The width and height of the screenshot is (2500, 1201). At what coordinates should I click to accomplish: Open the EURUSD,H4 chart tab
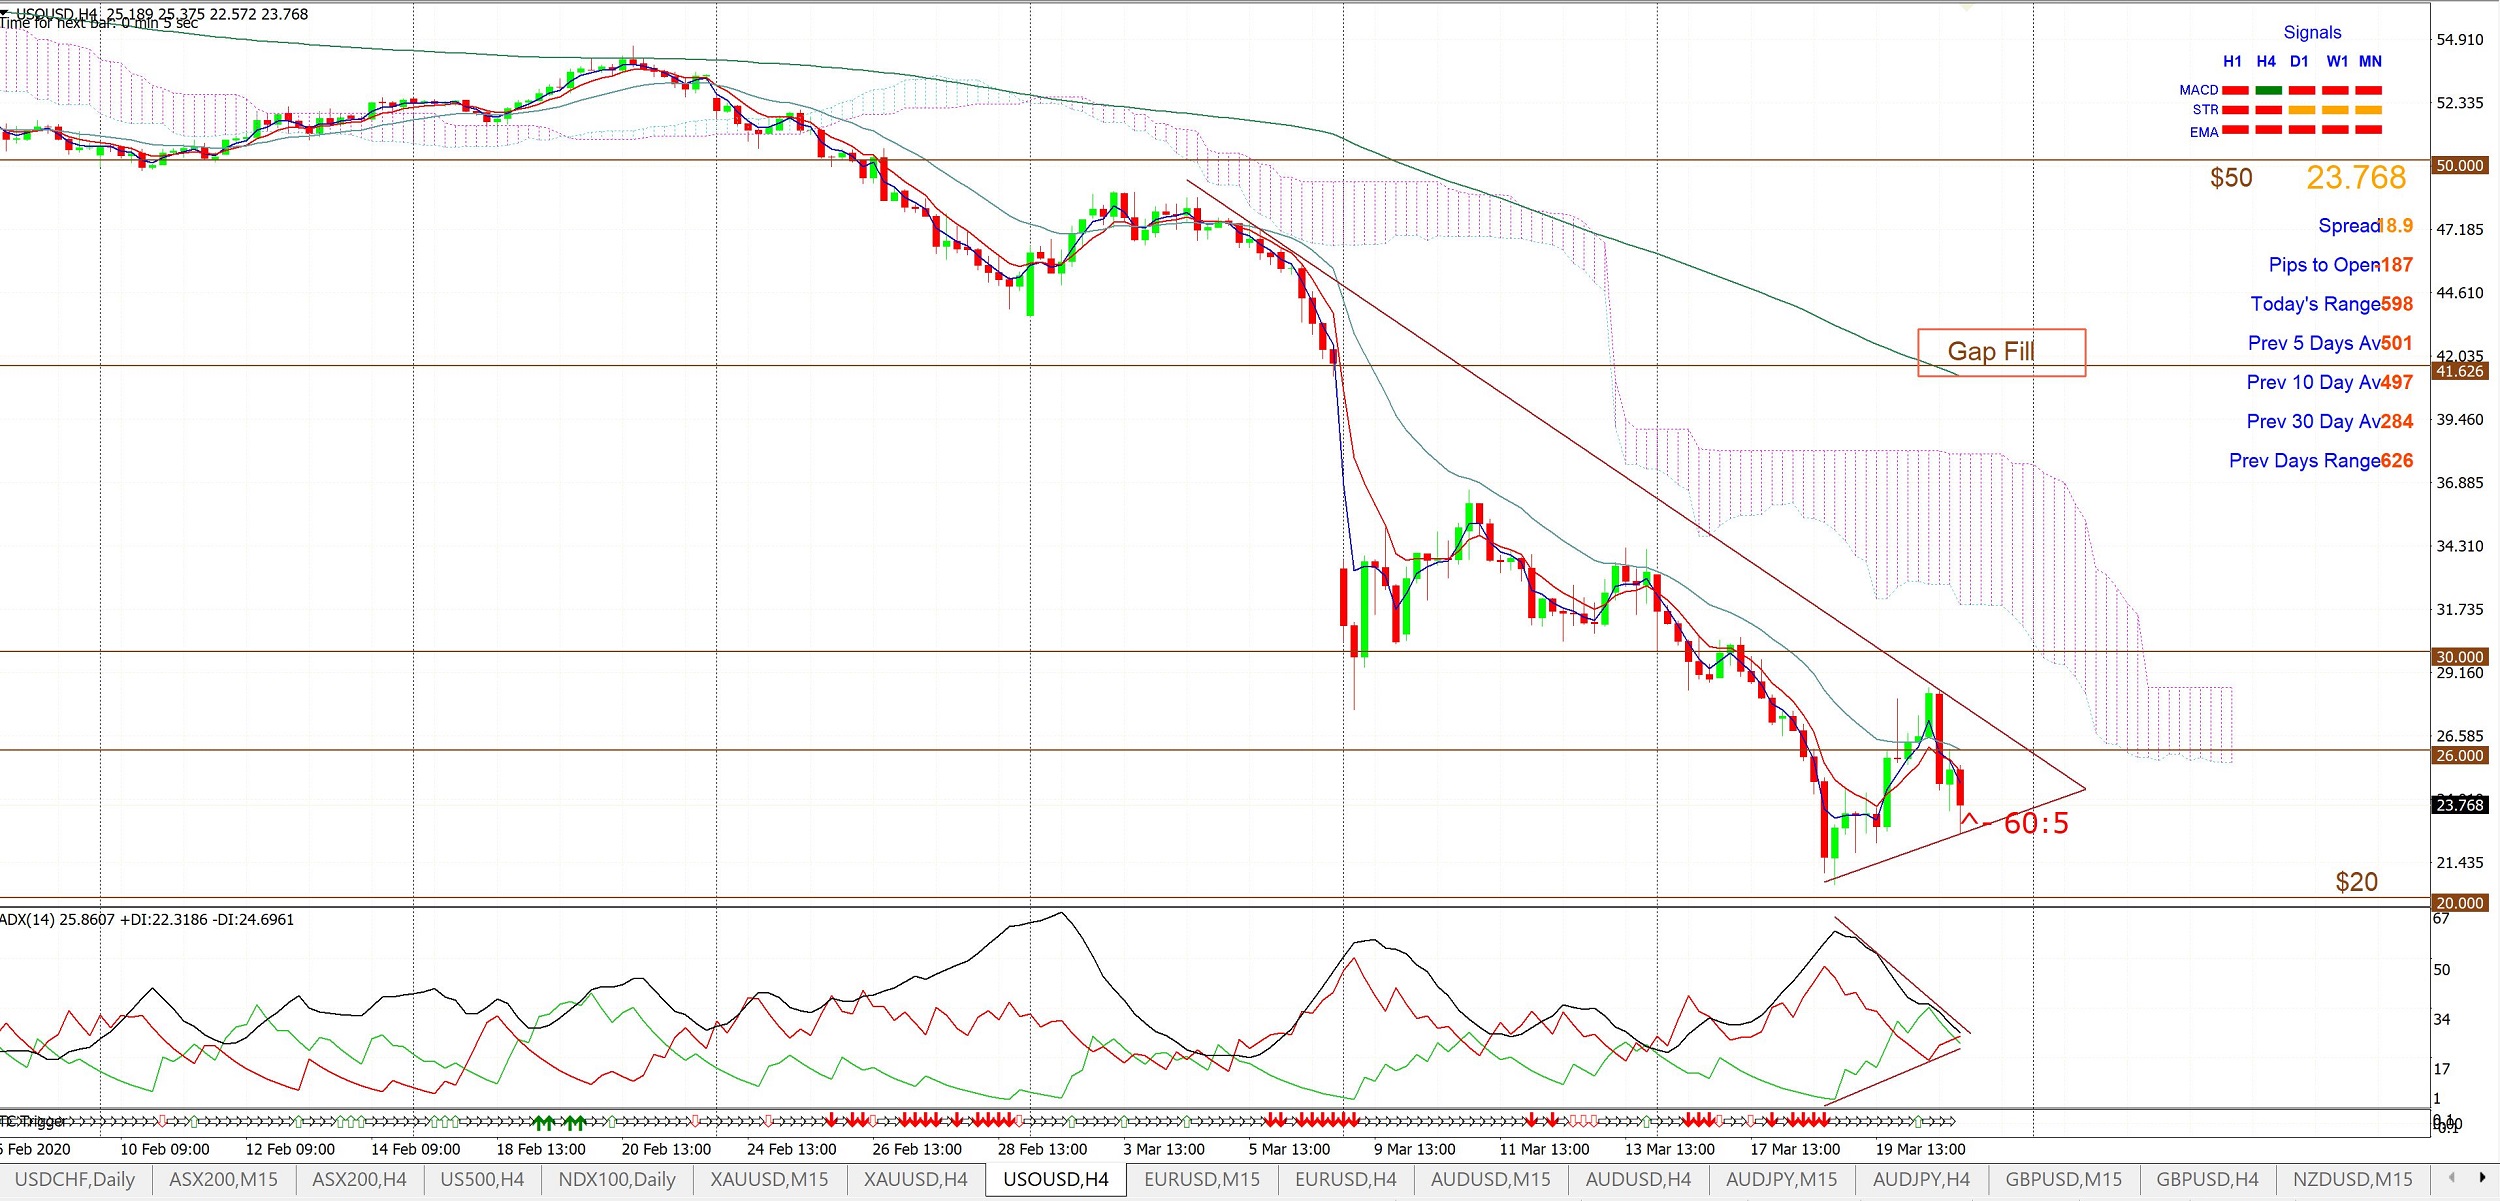pyautogui.click(x=1346, y=1179)
